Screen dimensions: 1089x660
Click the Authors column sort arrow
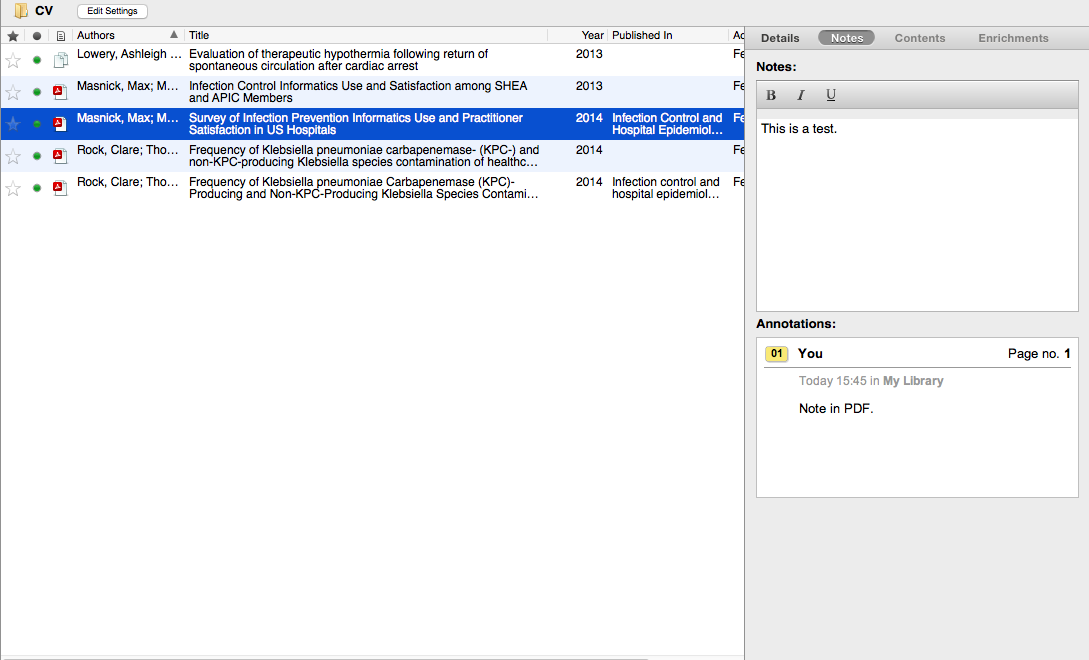pyautogui.click(x=174, y=35)
